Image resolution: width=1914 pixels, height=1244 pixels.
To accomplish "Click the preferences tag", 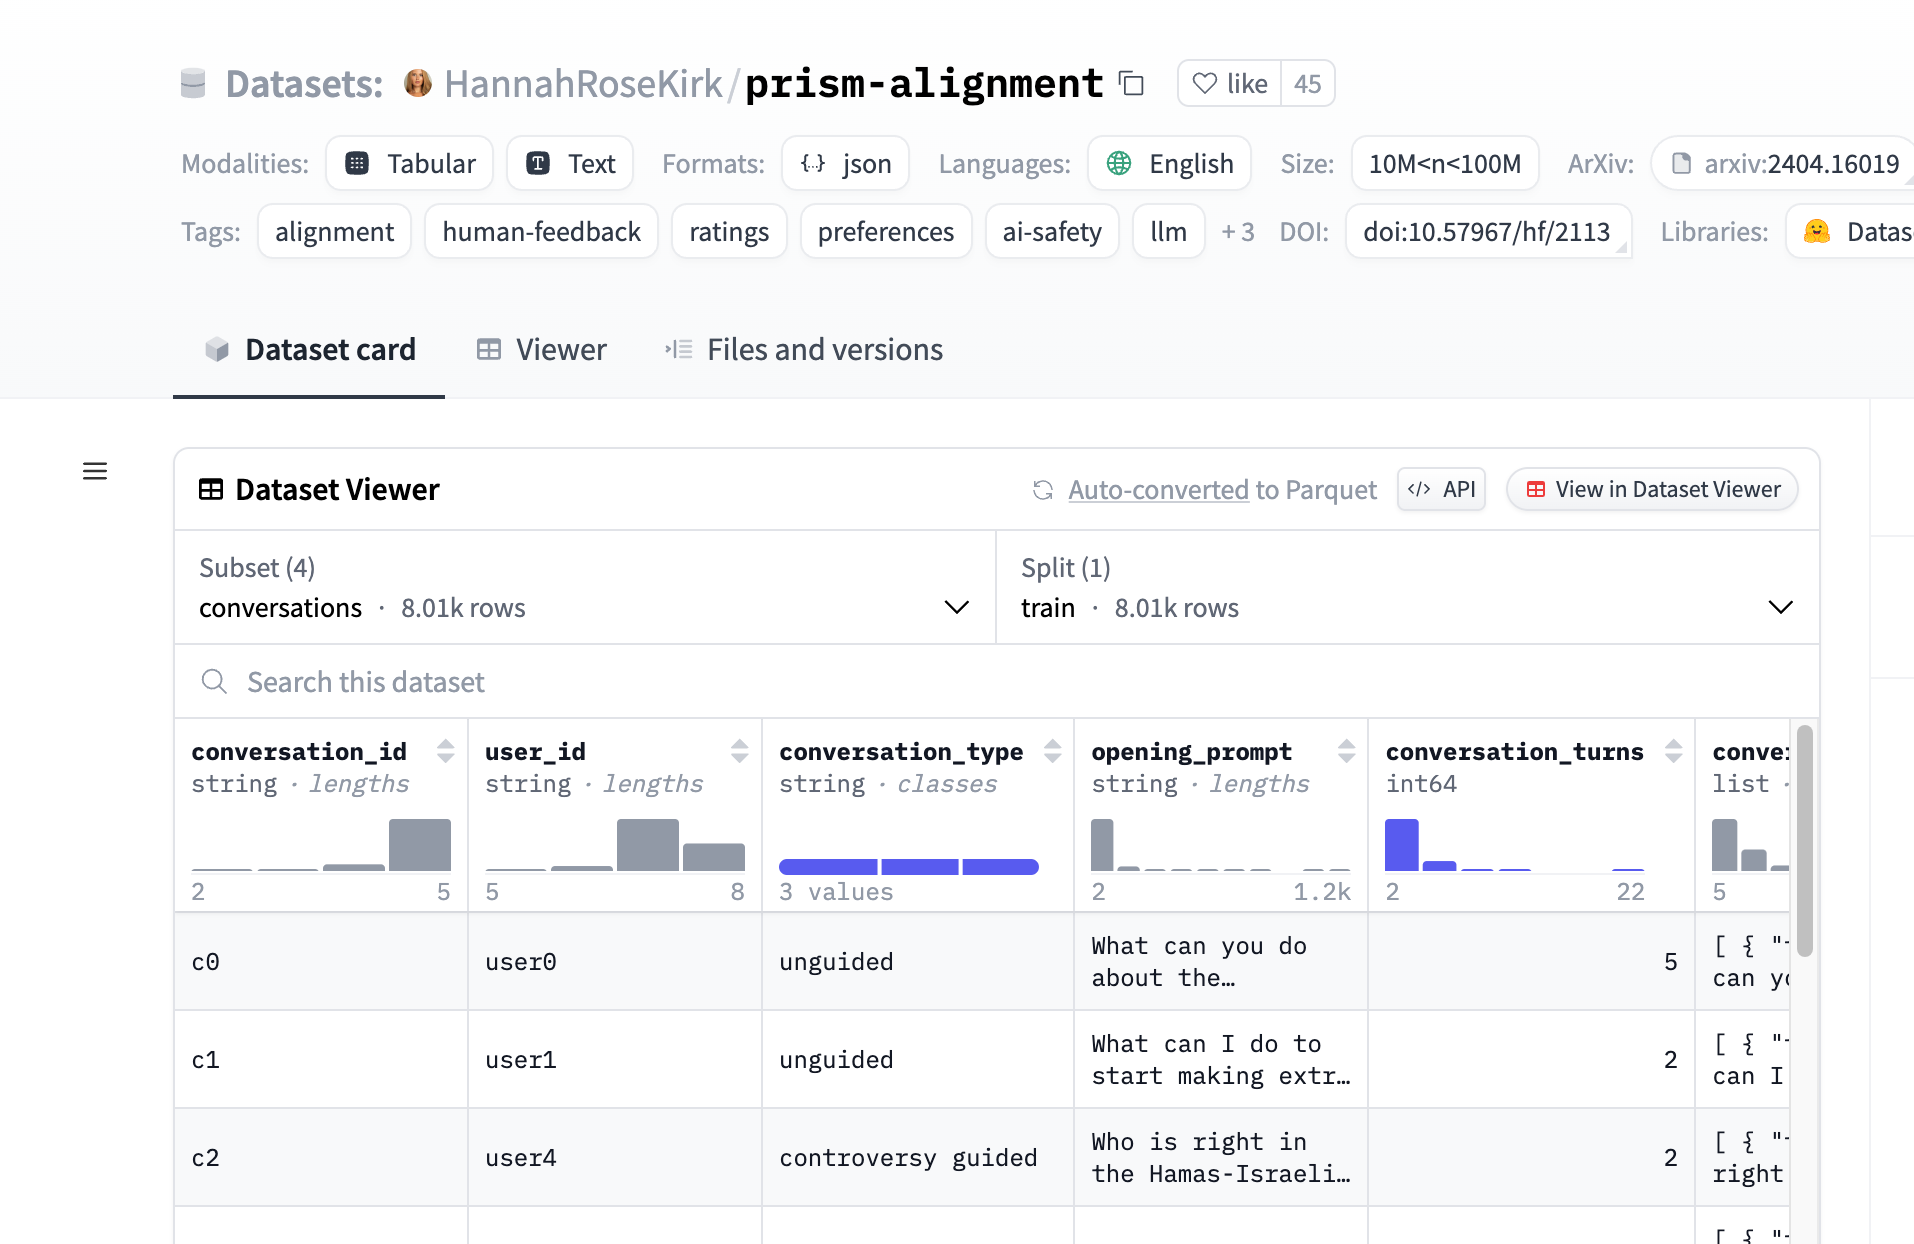I will (886, 232).
